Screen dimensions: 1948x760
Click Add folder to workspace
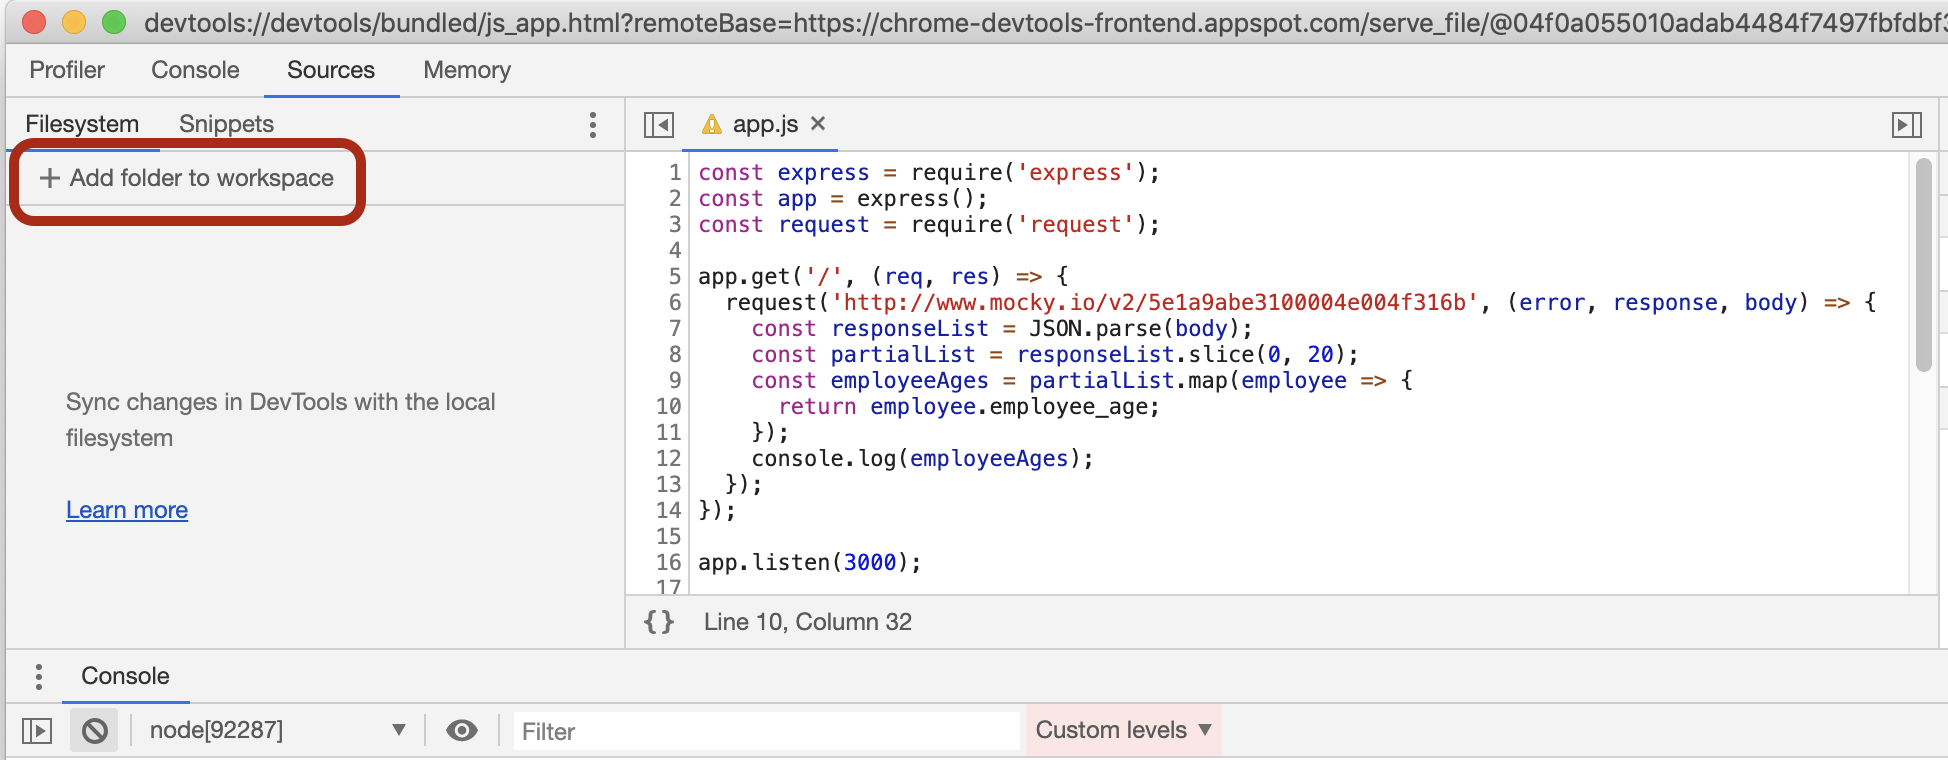187,178
